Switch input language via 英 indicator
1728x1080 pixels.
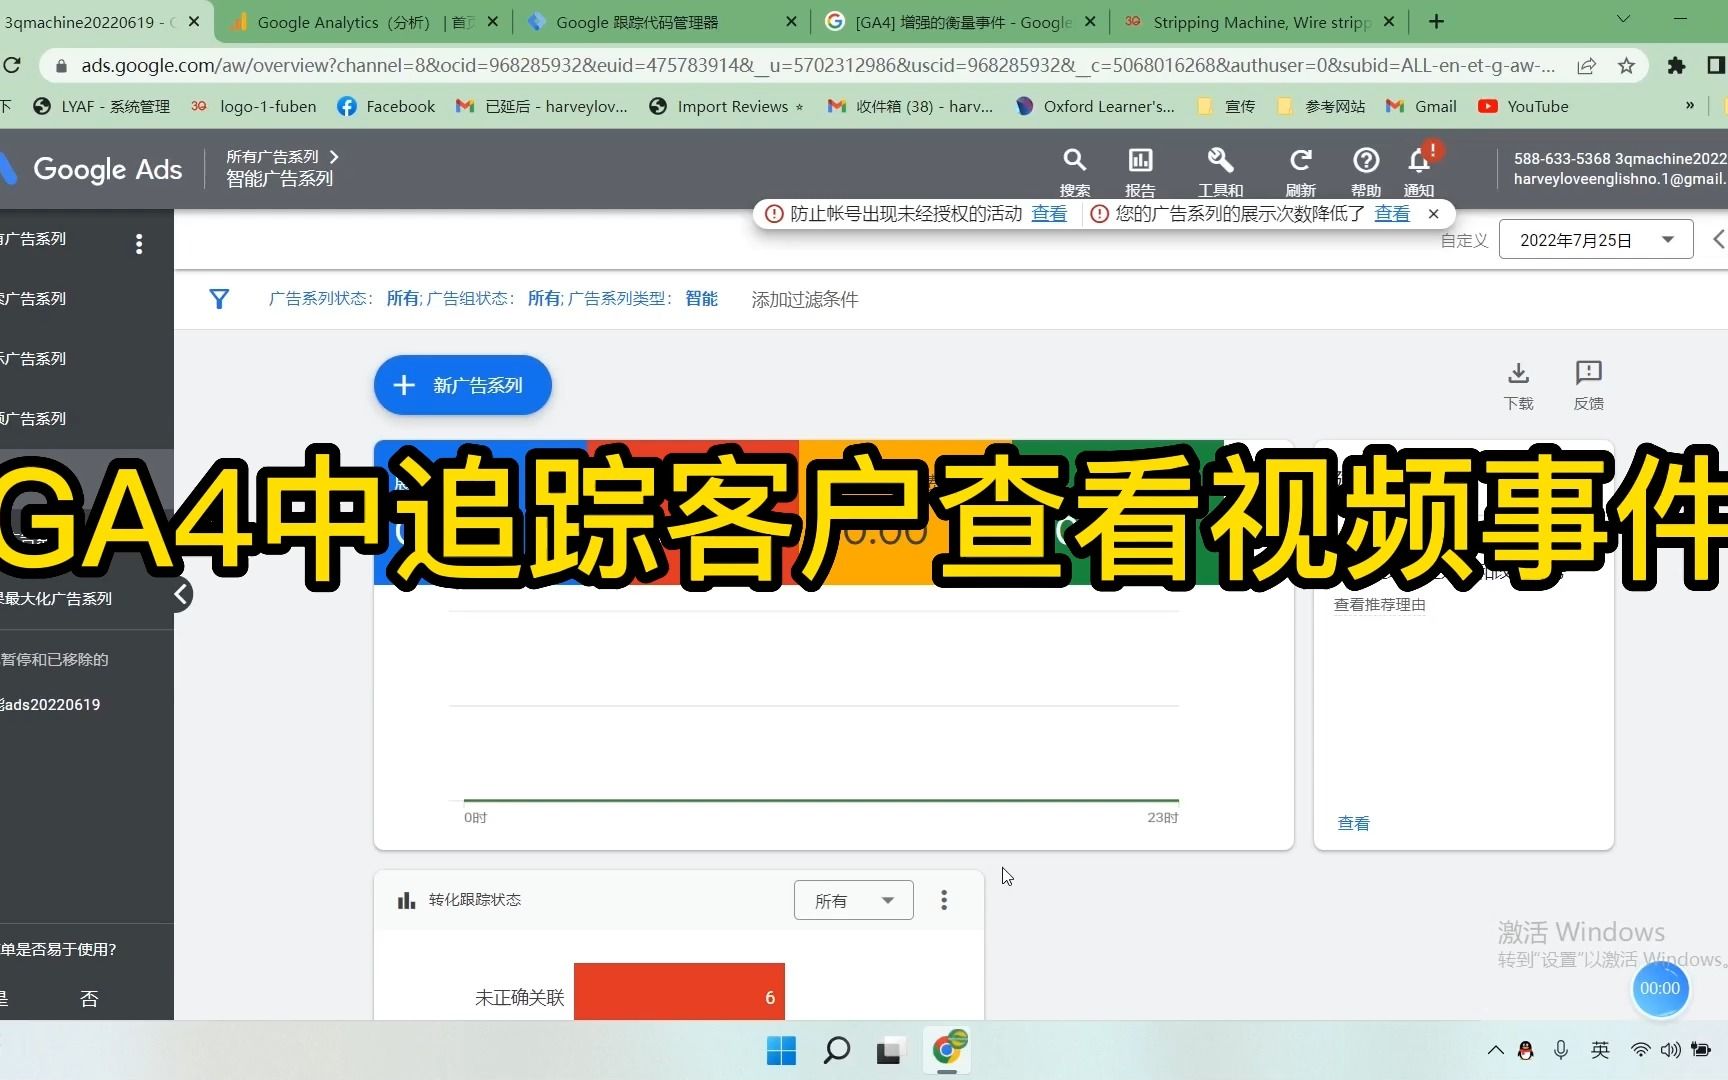1600,1050
